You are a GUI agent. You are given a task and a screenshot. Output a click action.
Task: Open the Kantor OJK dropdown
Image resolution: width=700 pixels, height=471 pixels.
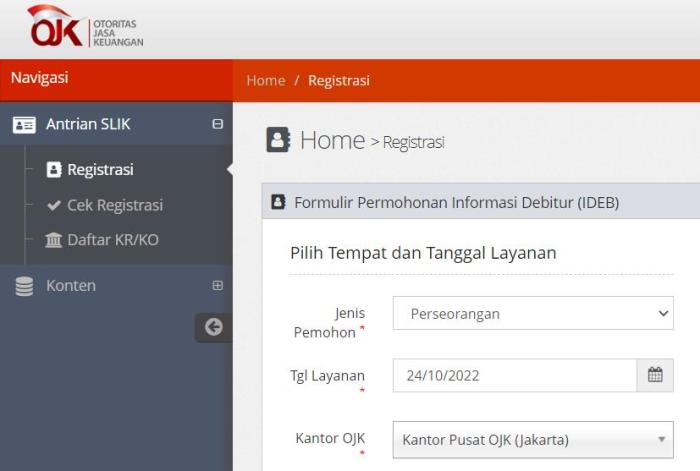pos(533,440)
